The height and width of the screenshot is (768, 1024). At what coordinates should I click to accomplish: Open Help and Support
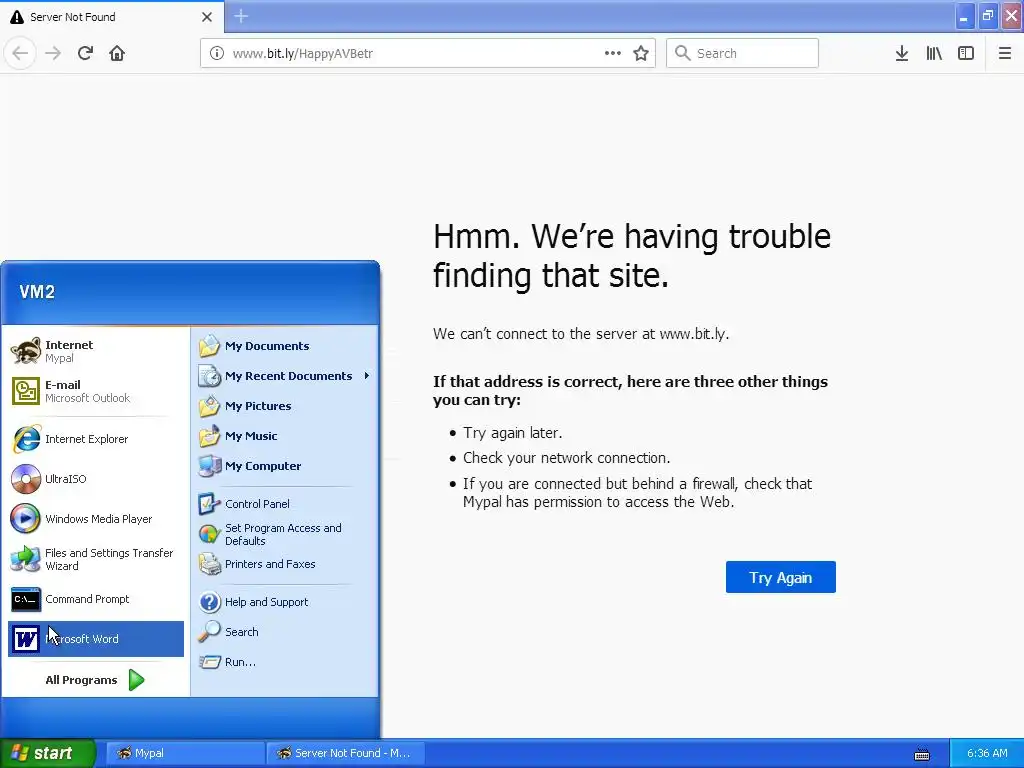point(284,601)
